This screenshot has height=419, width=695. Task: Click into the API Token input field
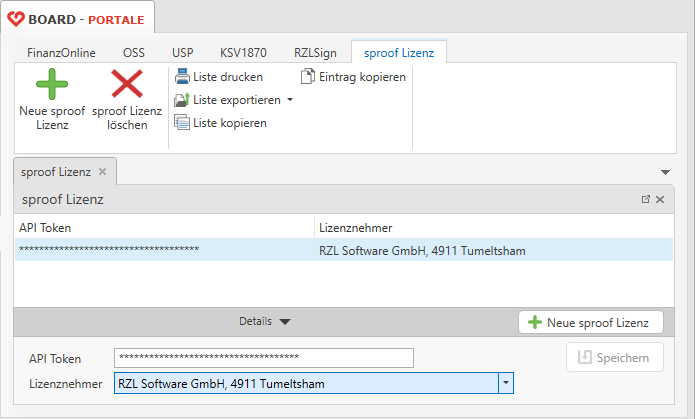pyautogui.click(x=264, y=358)
